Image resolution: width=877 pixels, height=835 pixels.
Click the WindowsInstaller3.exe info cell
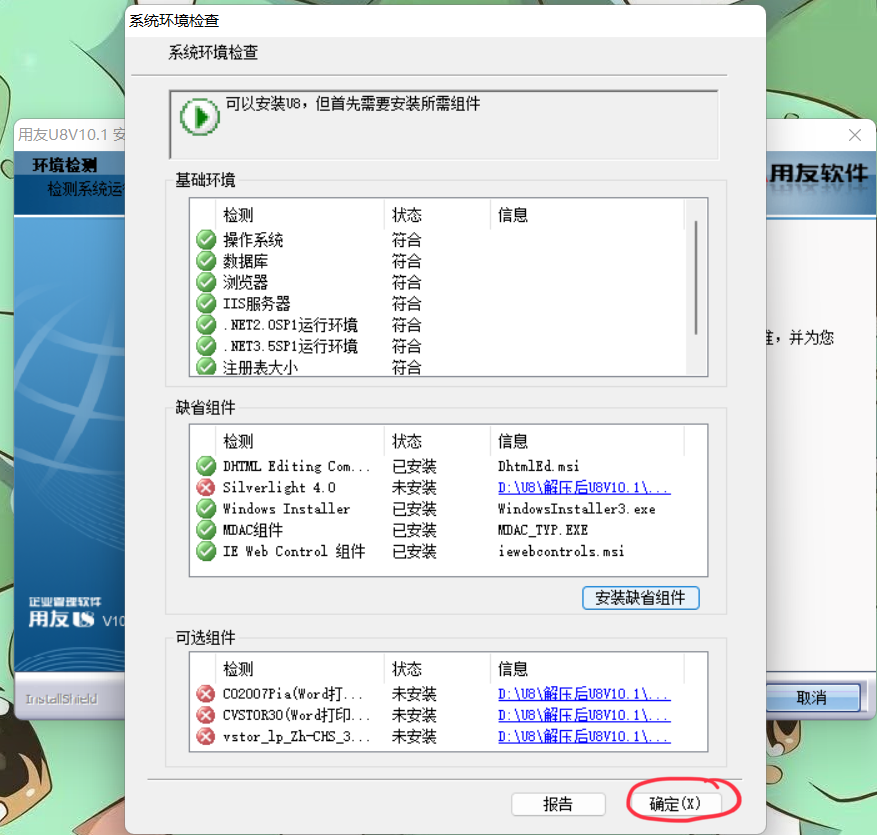click(577, 508)
